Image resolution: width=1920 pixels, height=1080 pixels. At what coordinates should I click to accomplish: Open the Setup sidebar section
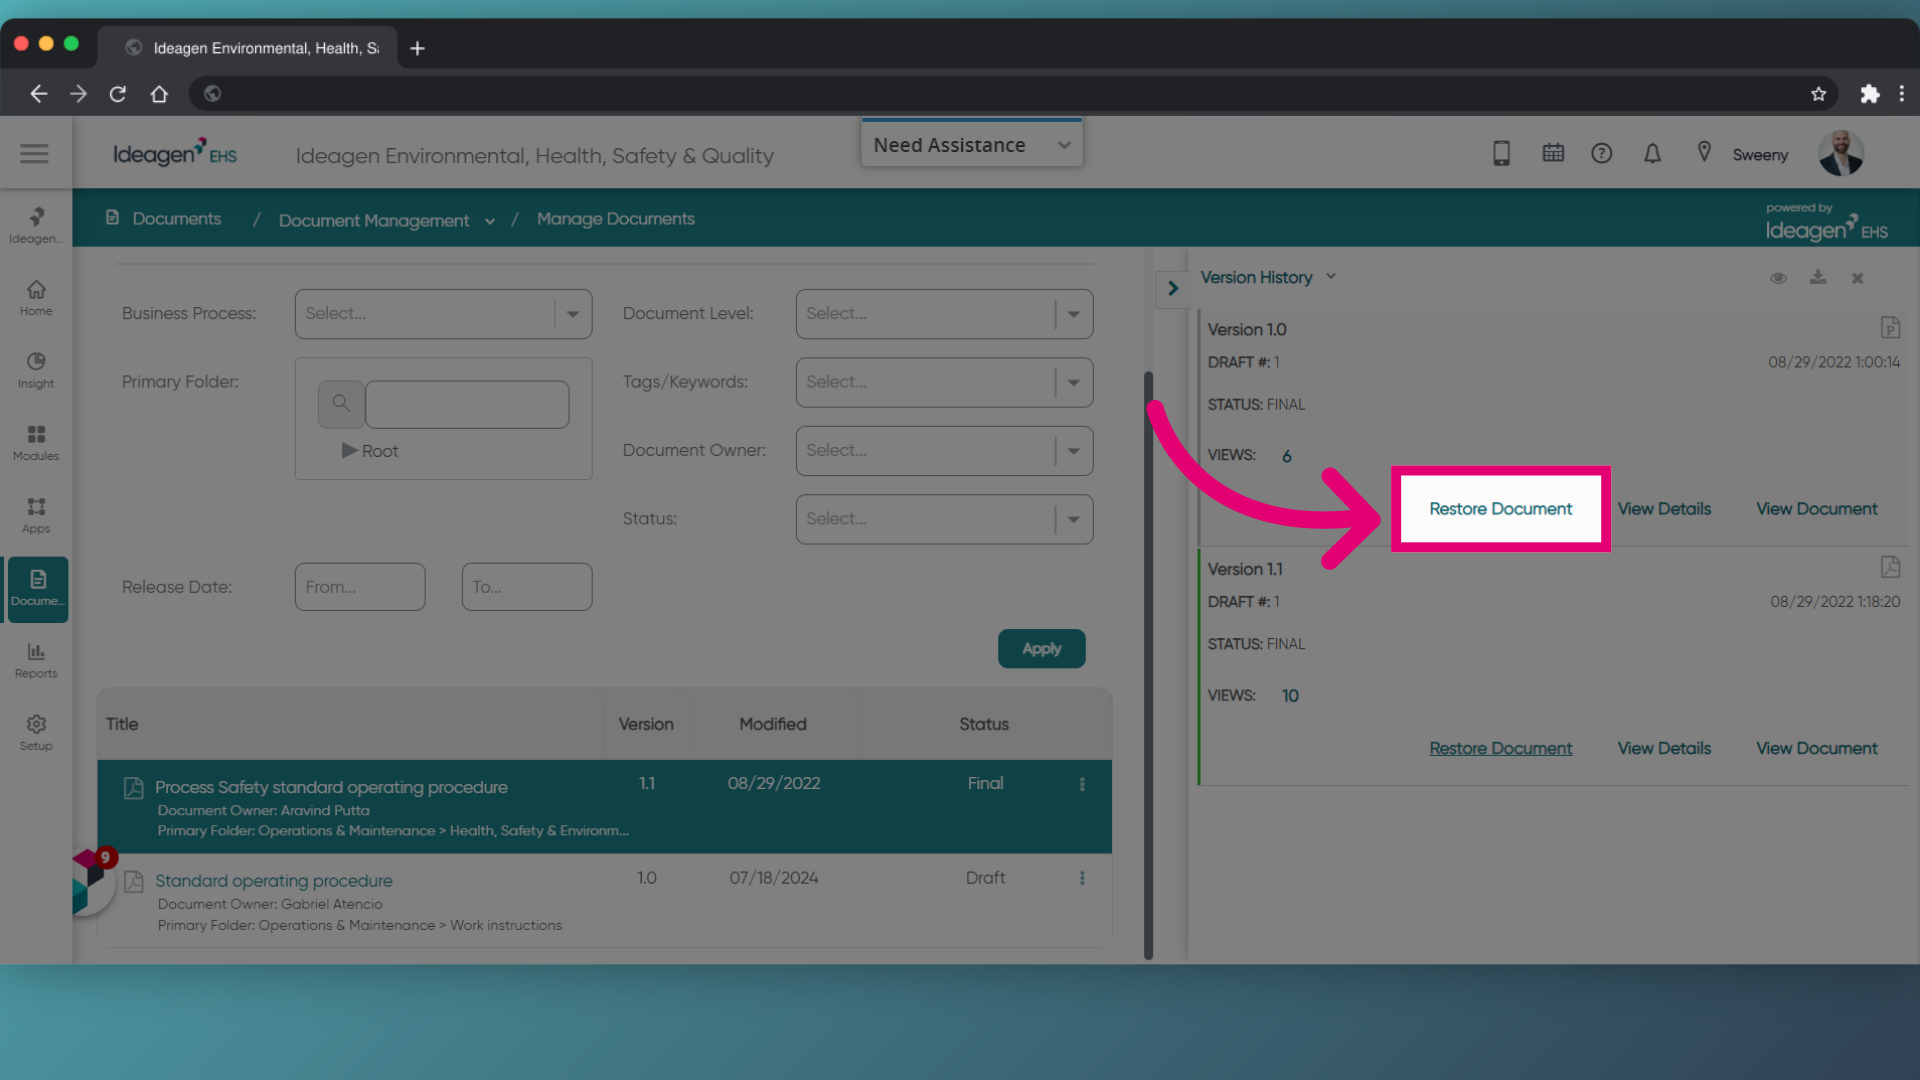tap(36, 733)
